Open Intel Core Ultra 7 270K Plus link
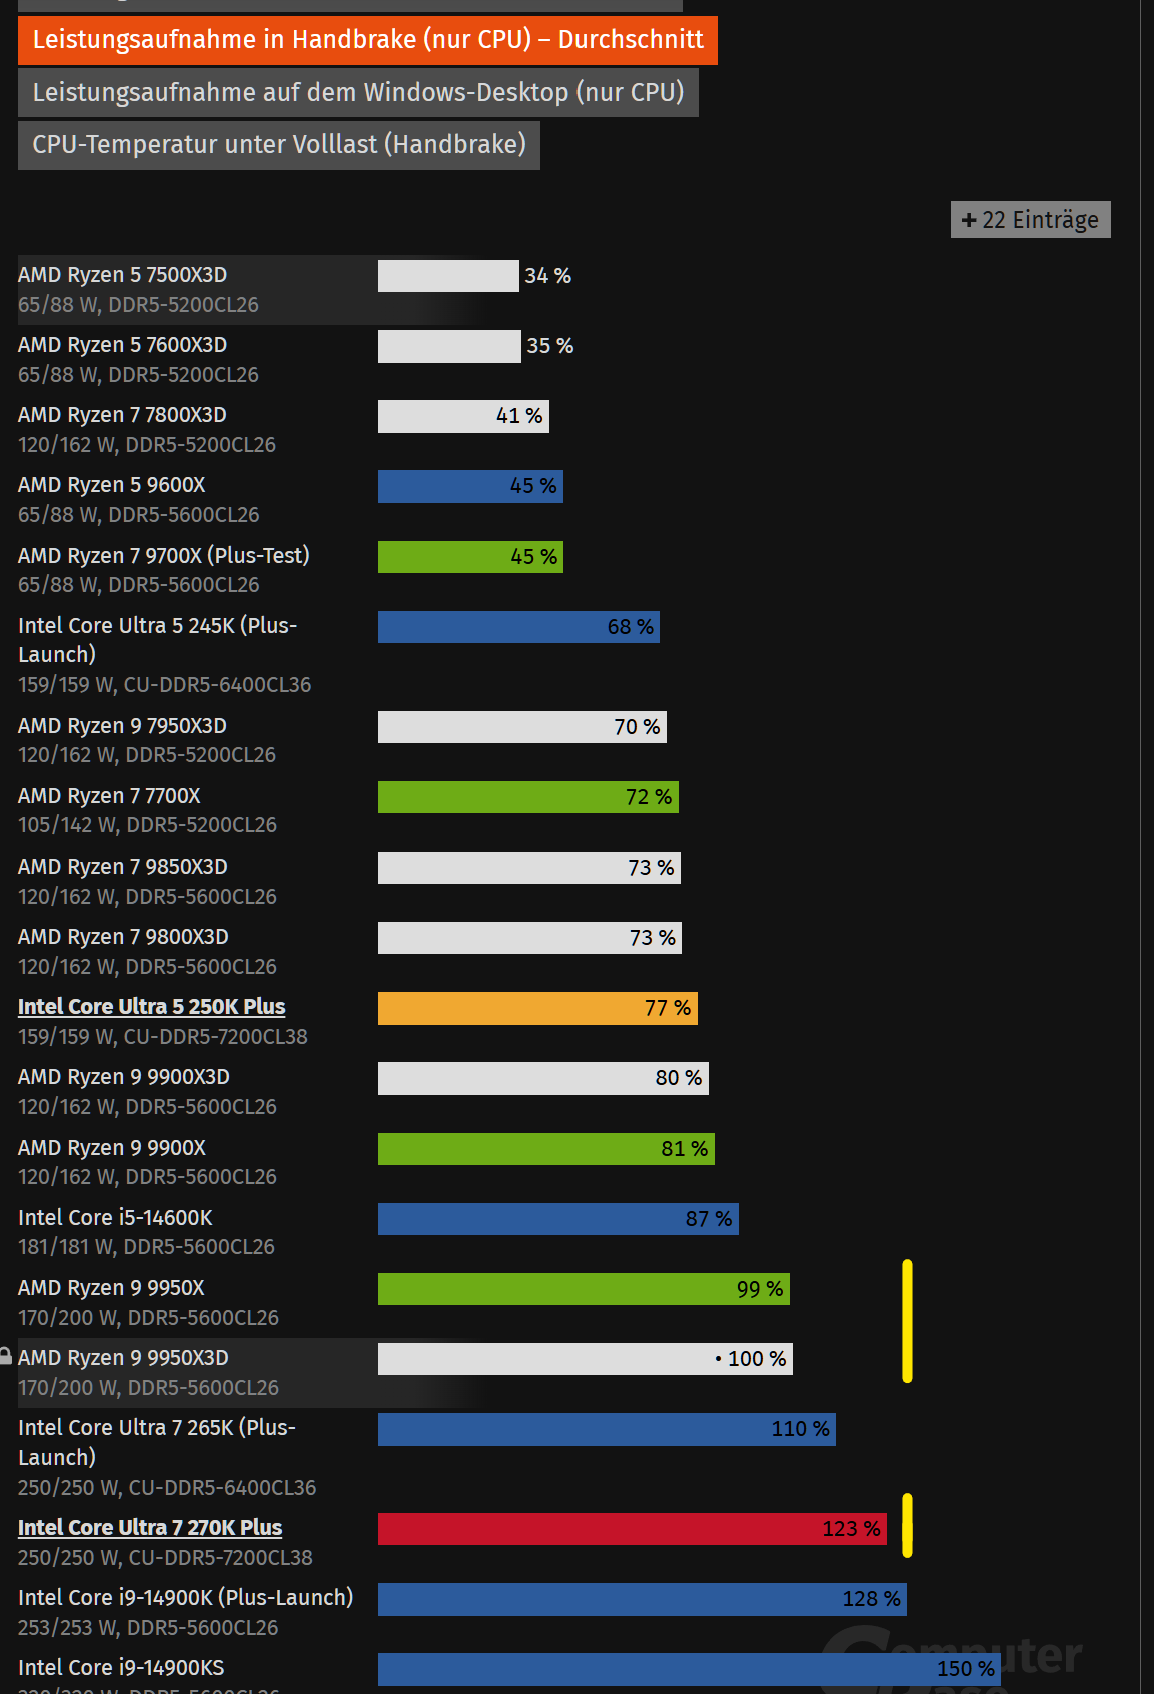The image size is (1154, 1694). click(x=150, y=1528)
